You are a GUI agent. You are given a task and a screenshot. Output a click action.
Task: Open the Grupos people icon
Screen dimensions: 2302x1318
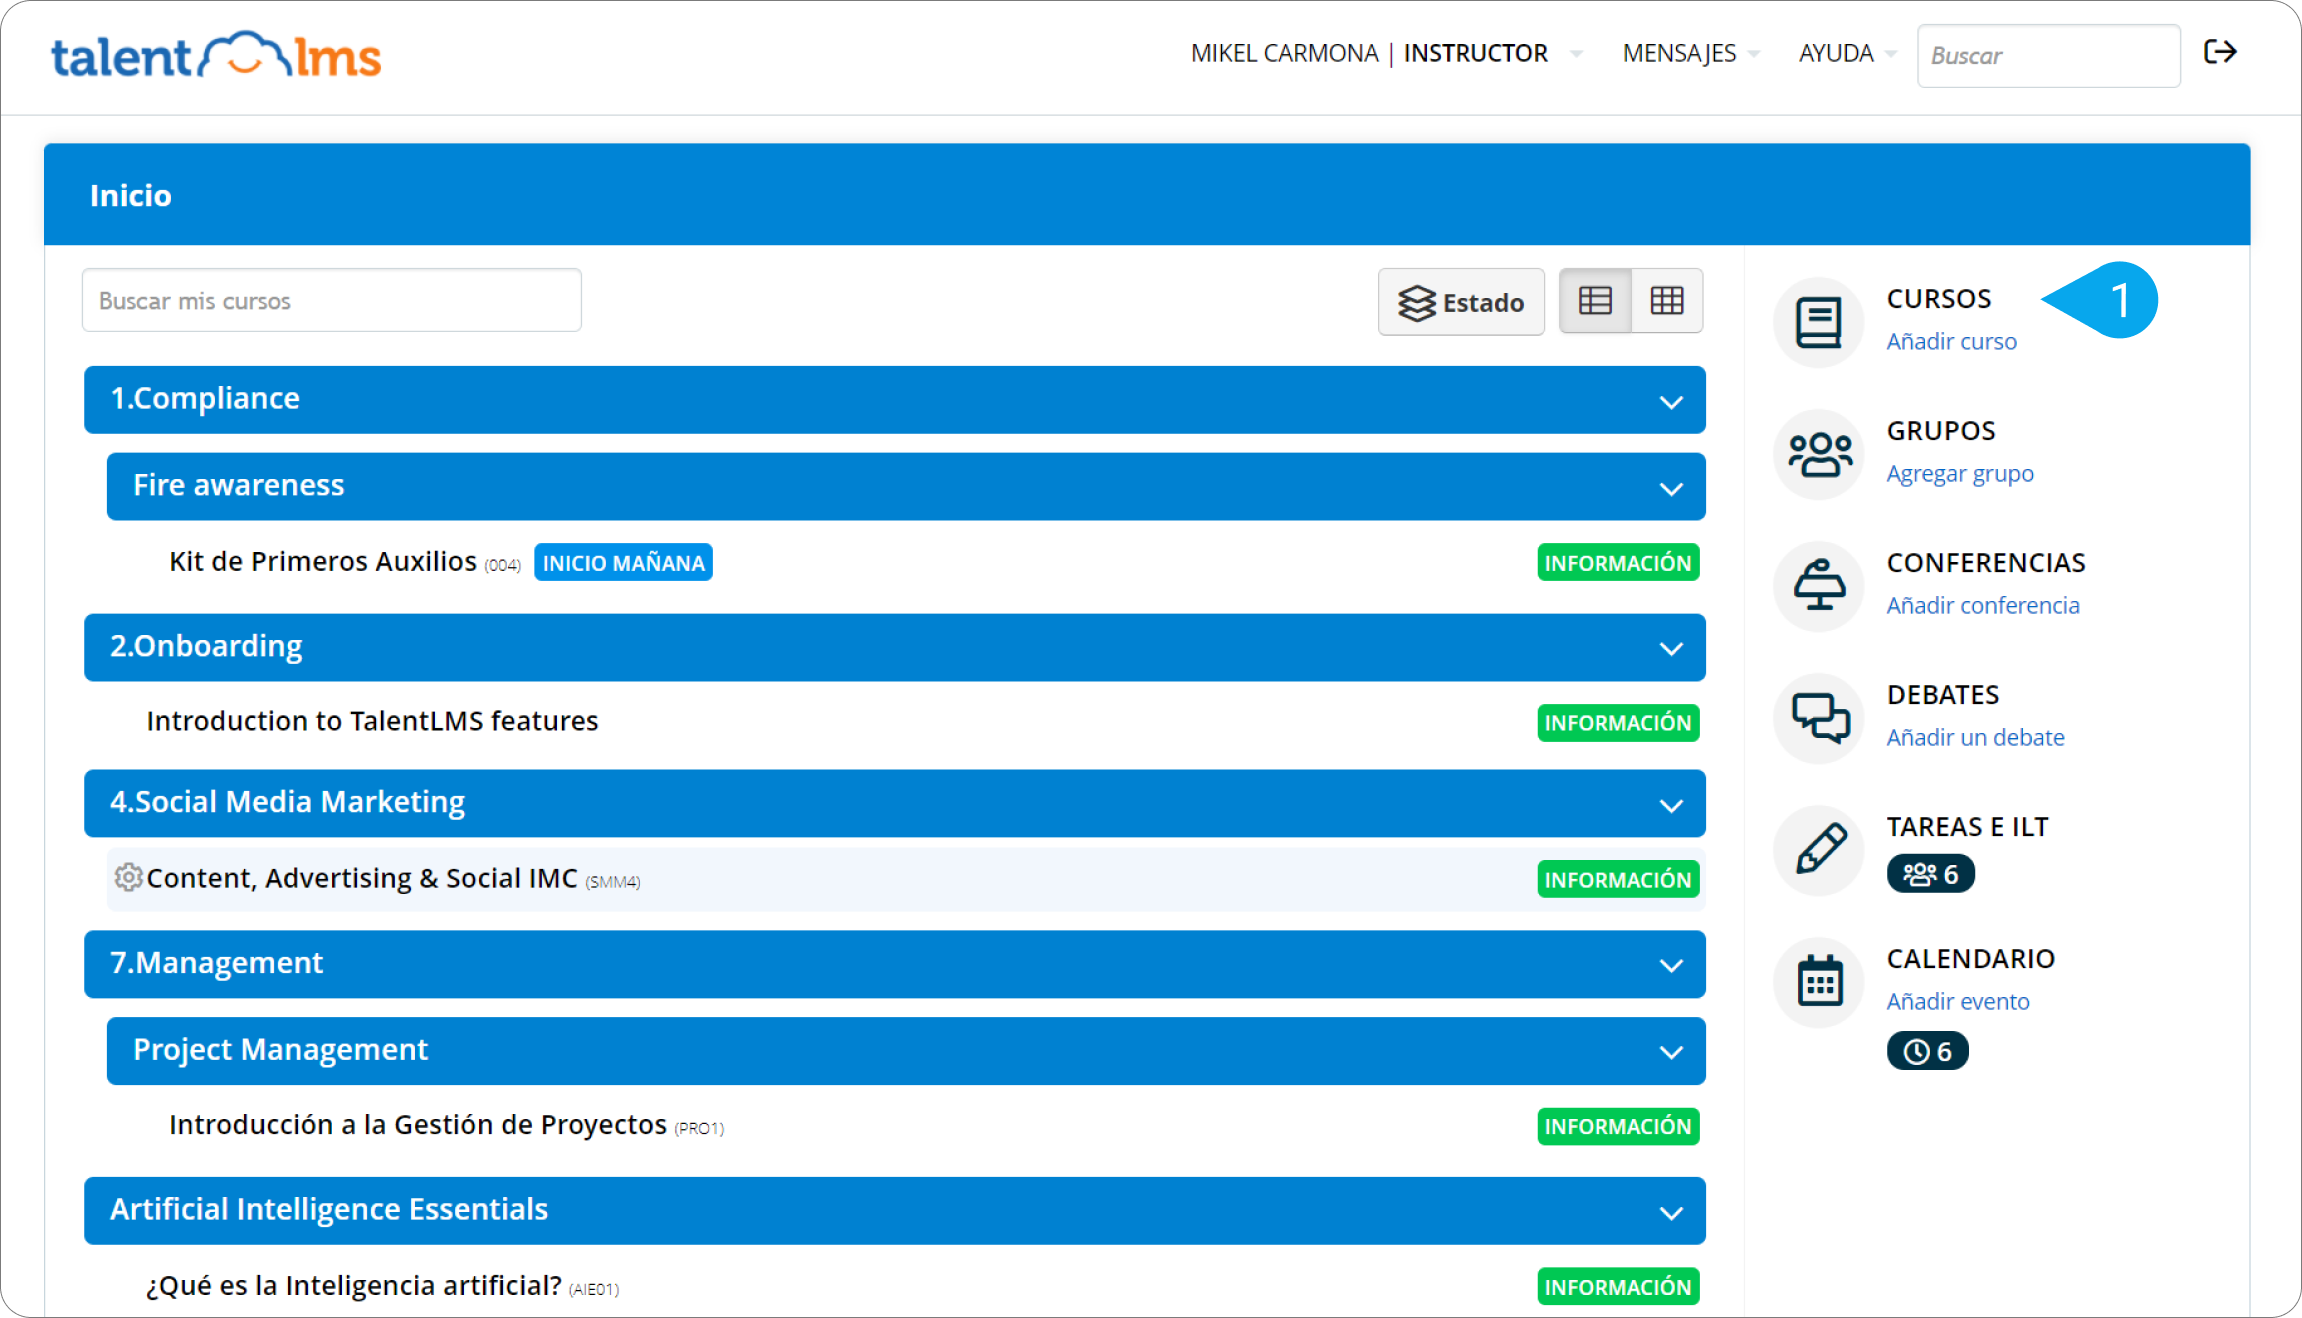coord(1819,454)
